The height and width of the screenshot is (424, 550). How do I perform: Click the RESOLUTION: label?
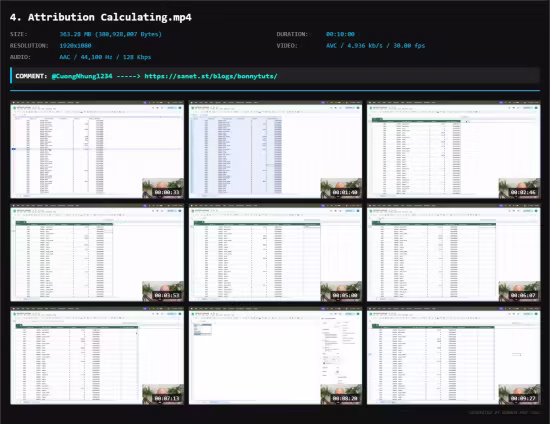pos(29,46)
